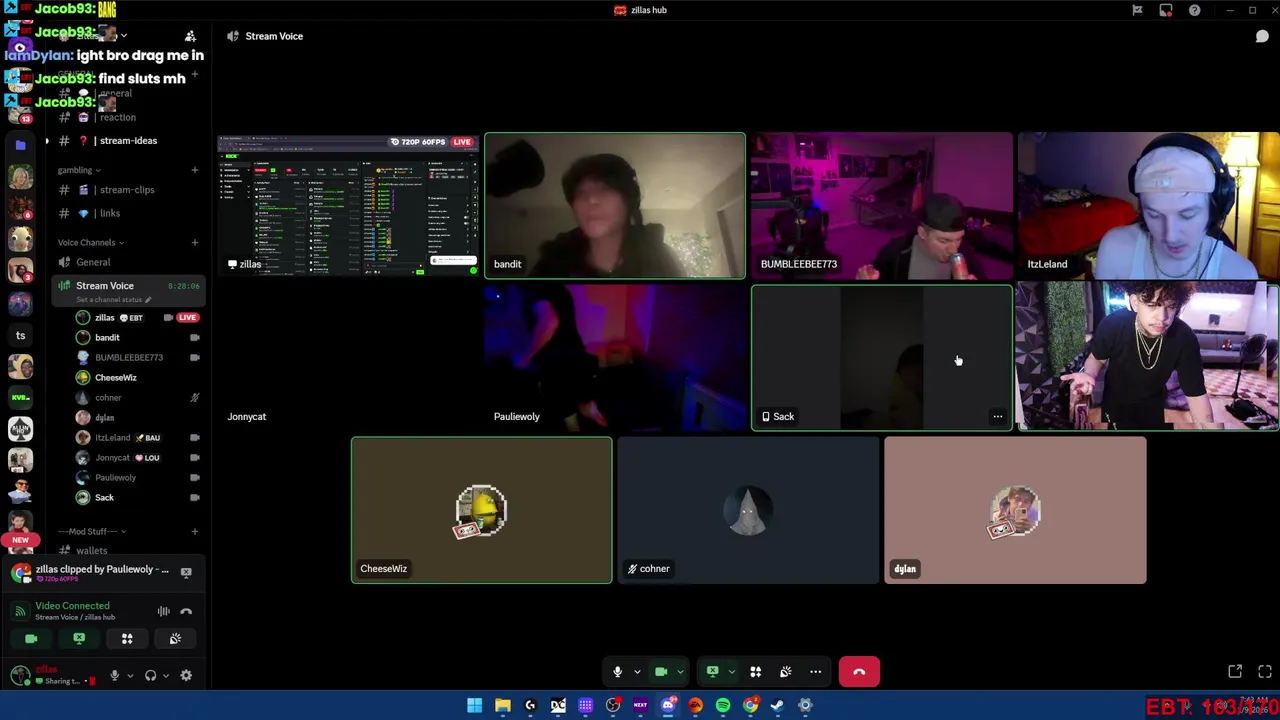Open the stream-ideas text channel

(x=128, y=141)
